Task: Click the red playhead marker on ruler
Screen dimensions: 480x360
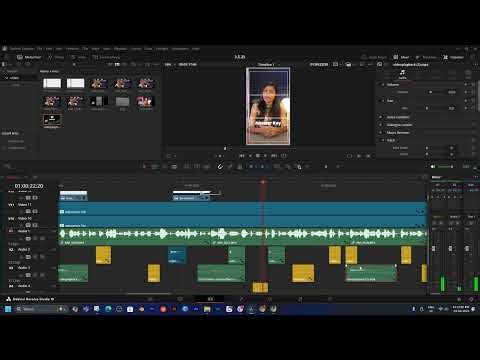Action: click(x=262, y=182)
